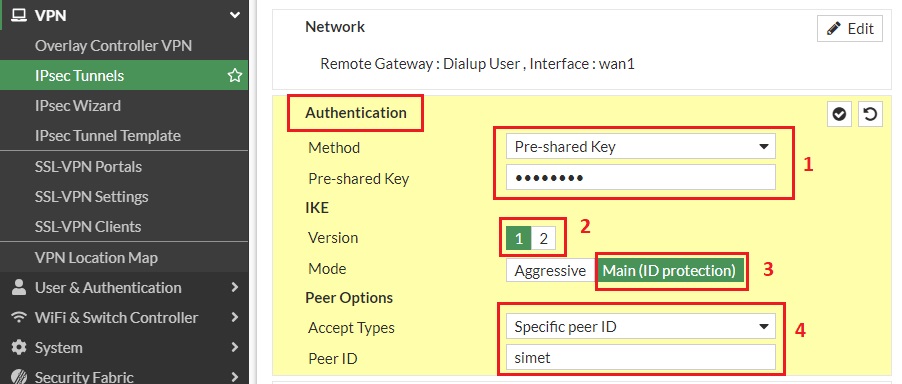Click the Security Fabric icon
902x384 pixels.
point(19,377)
